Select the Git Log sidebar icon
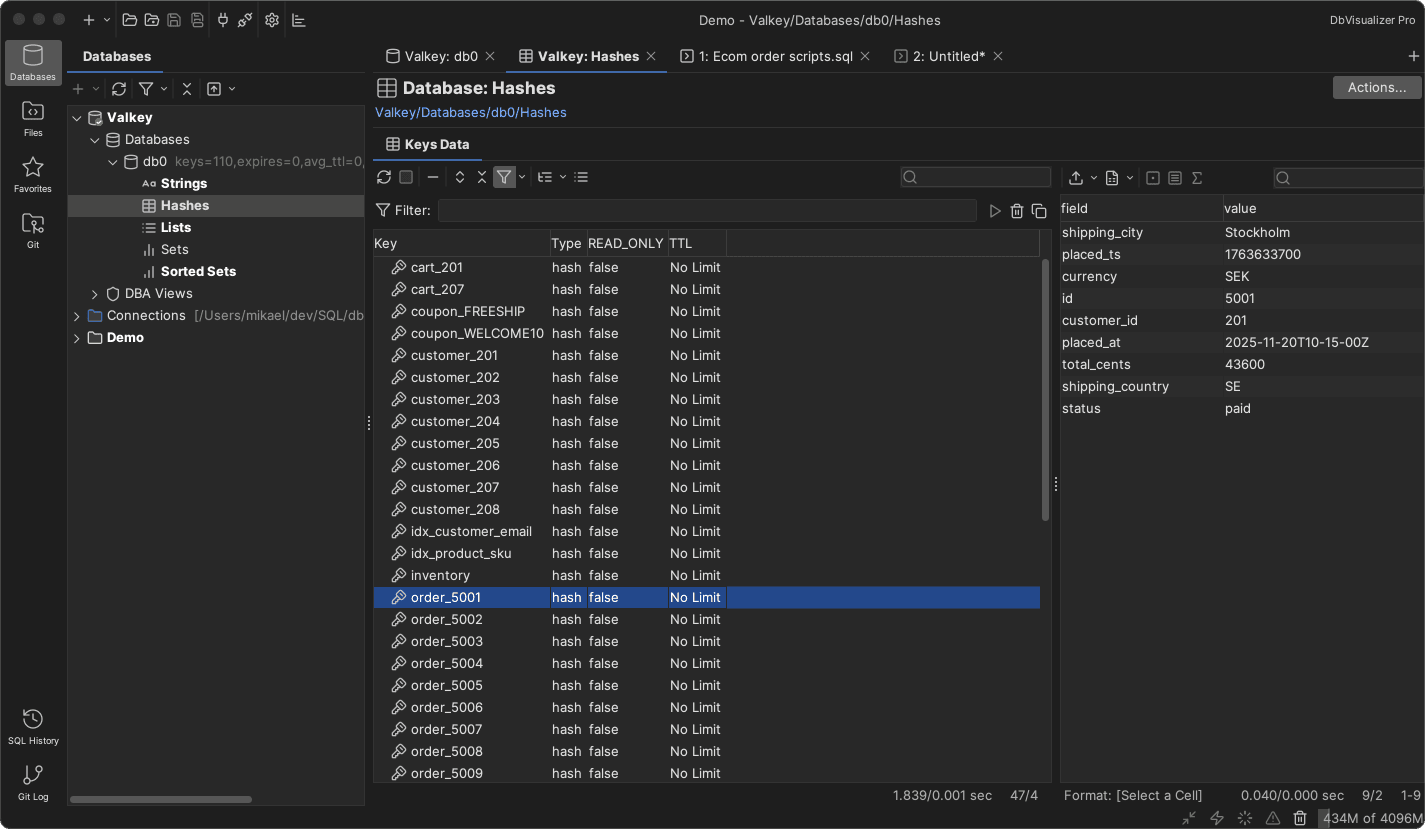 click(33, 778)
